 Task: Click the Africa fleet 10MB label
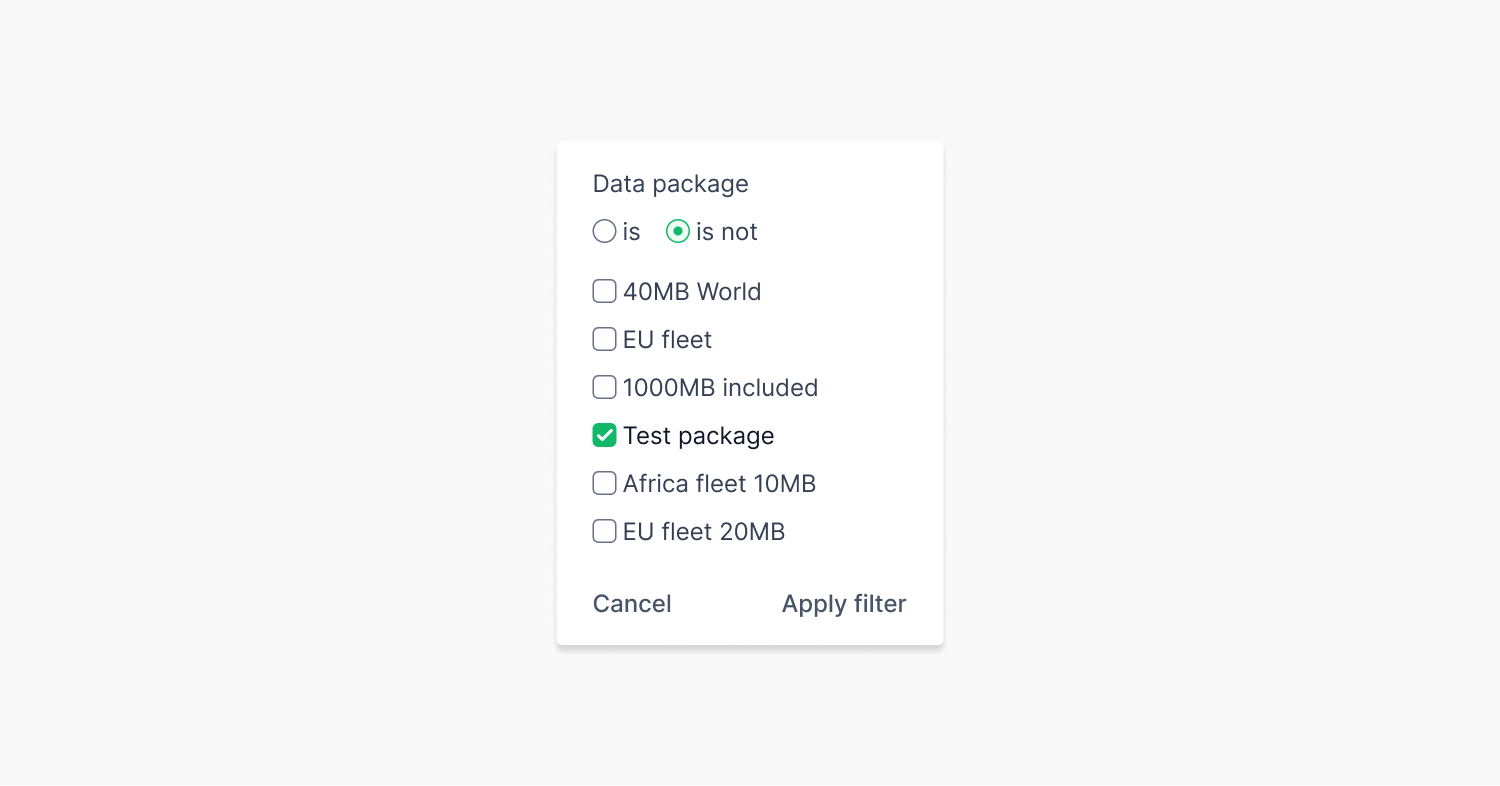tap(719, 483)
